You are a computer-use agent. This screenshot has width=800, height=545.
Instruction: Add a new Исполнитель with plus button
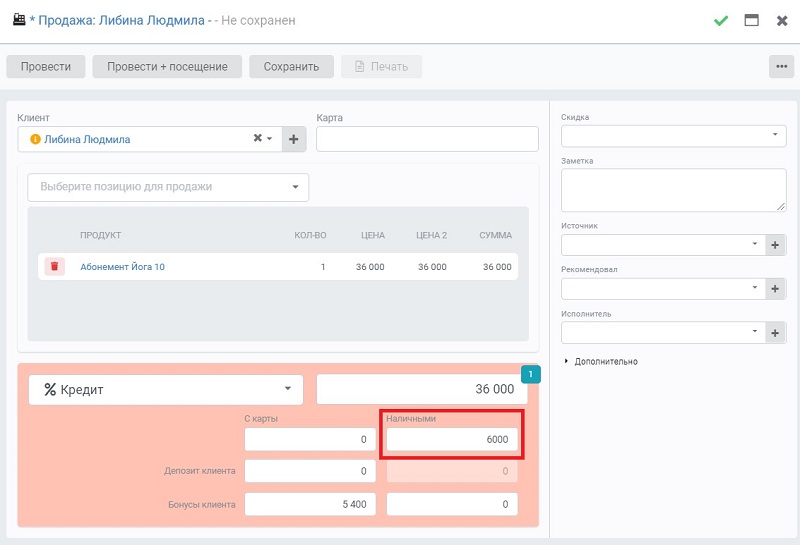[775, 333]
